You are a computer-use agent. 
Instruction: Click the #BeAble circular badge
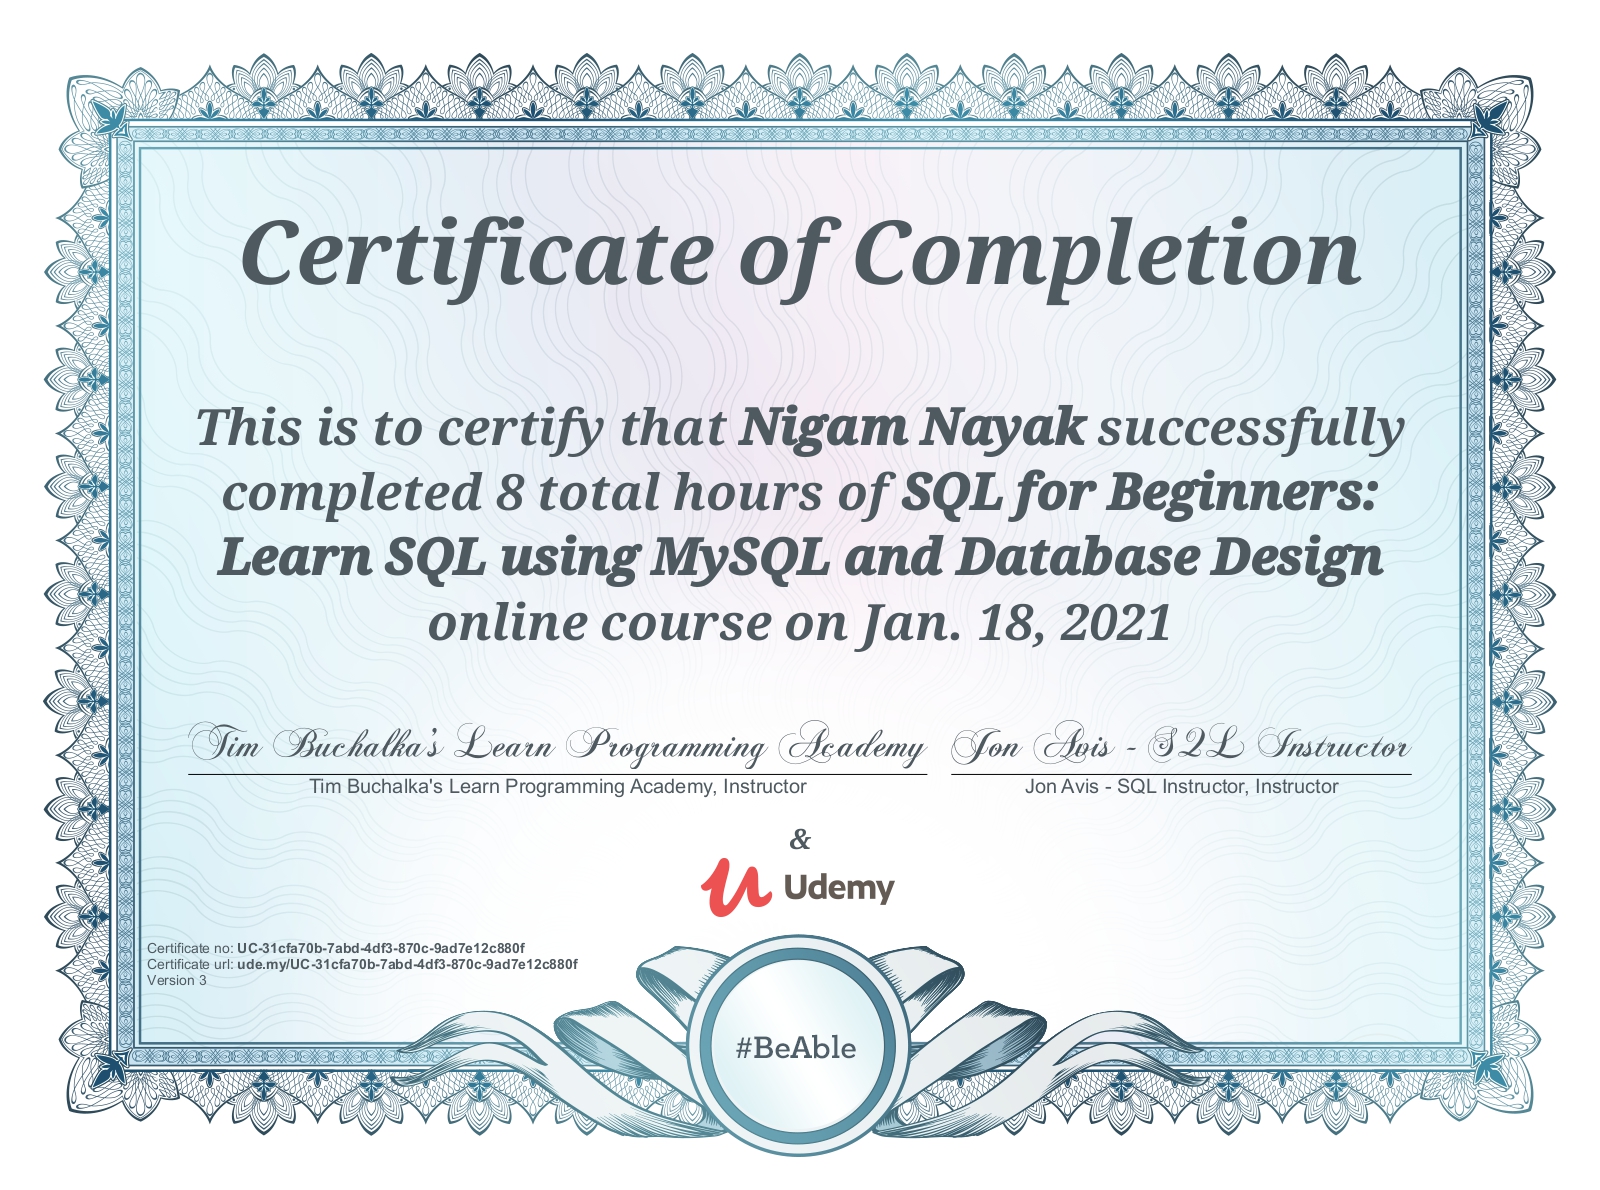pos(796,1048)
